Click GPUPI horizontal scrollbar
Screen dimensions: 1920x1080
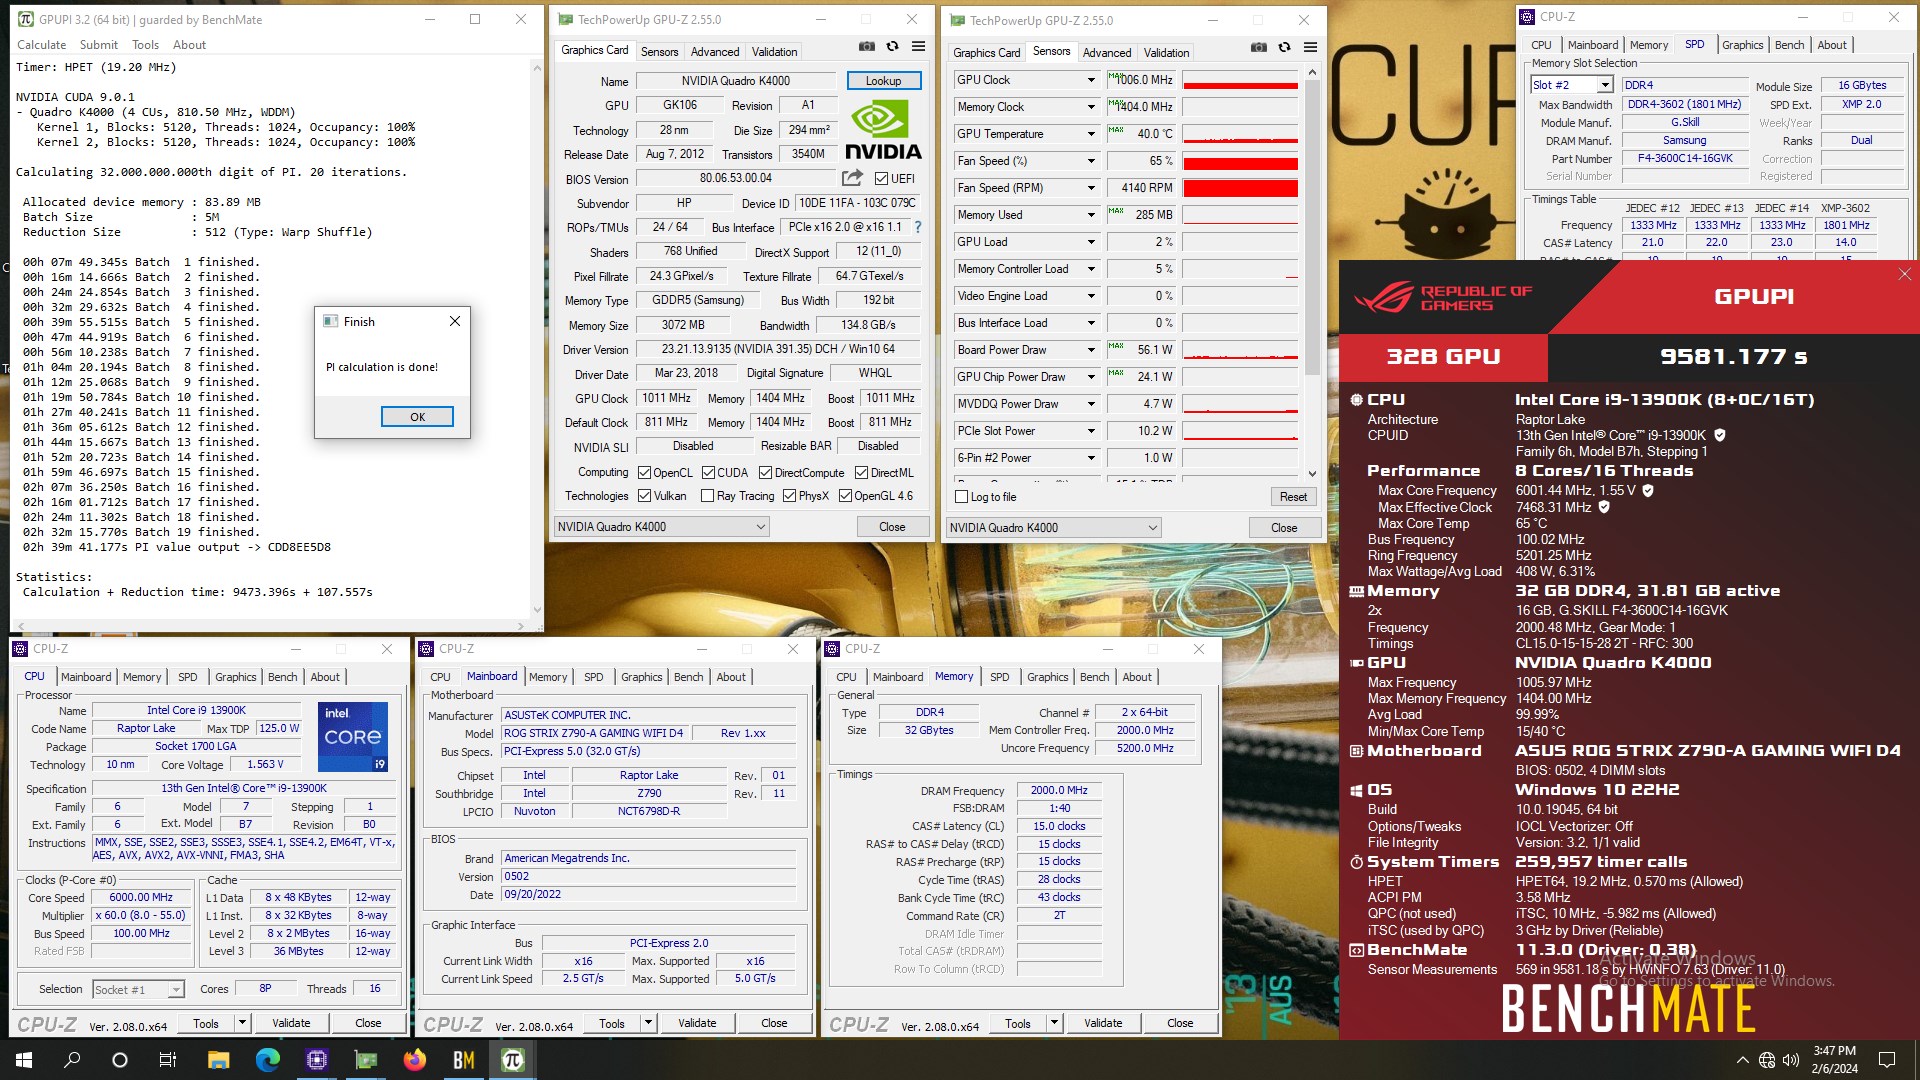click(270, 626)
